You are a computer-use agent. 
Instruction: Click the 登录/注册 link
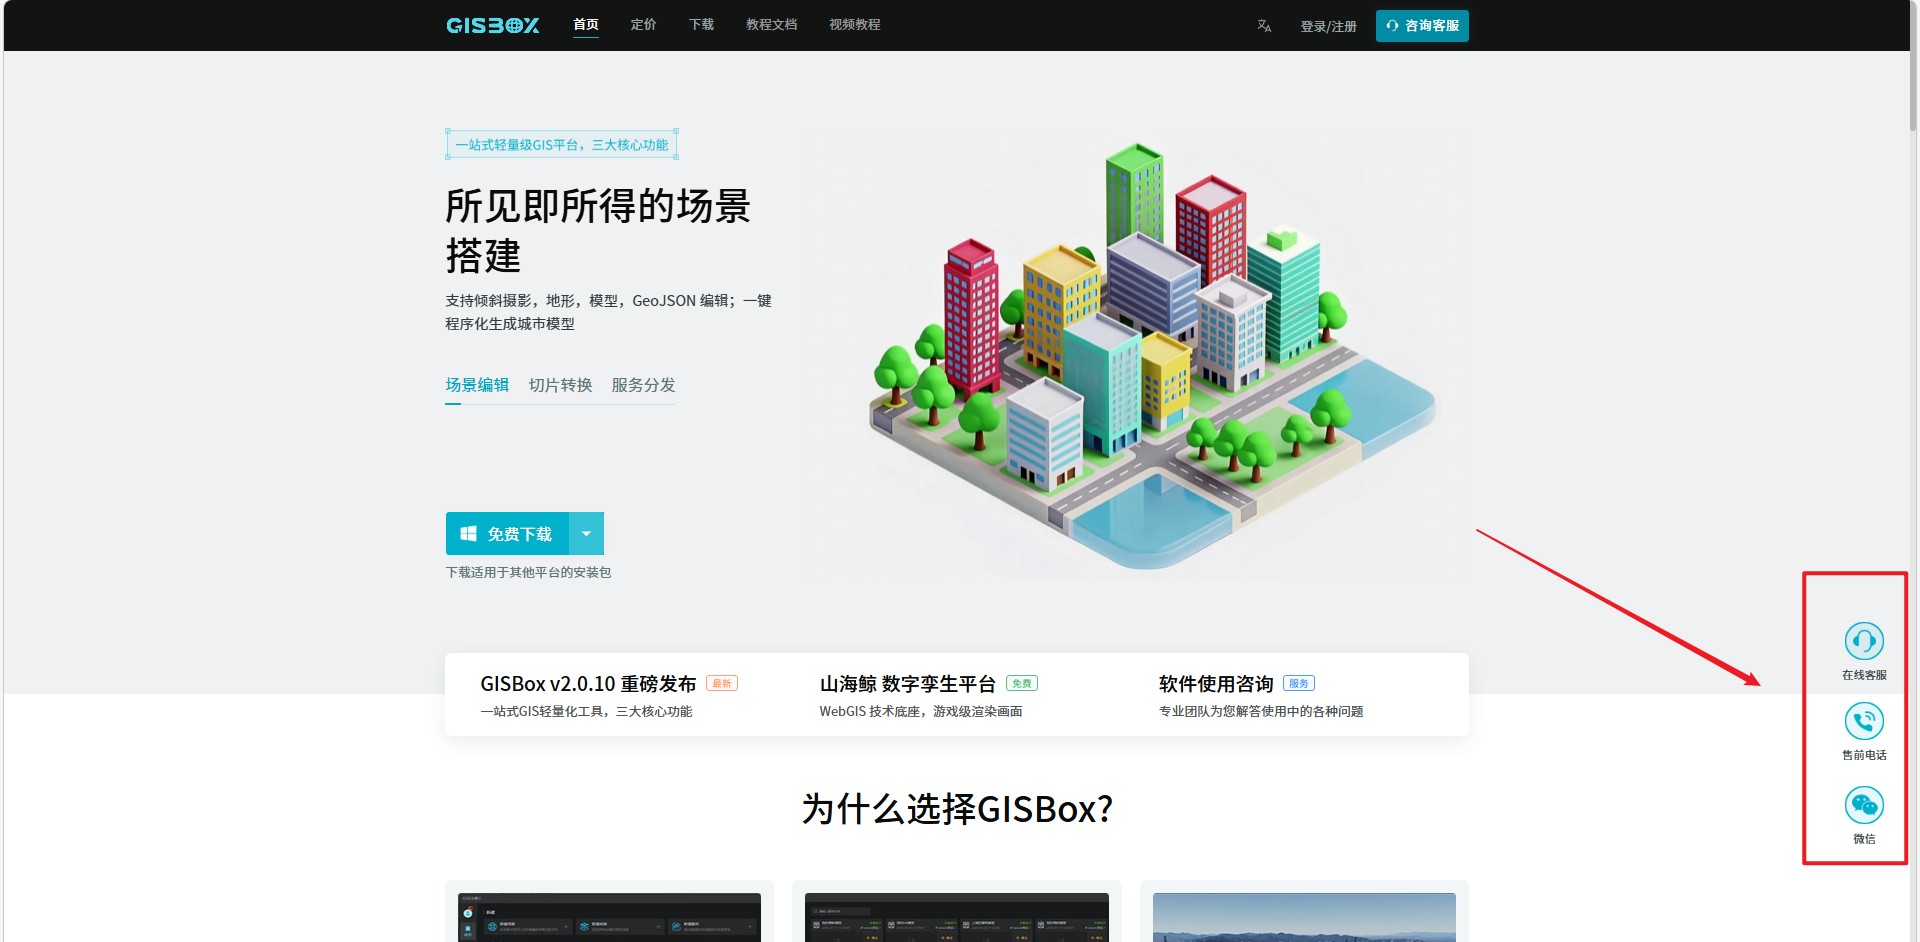(x=1328, y=27)
